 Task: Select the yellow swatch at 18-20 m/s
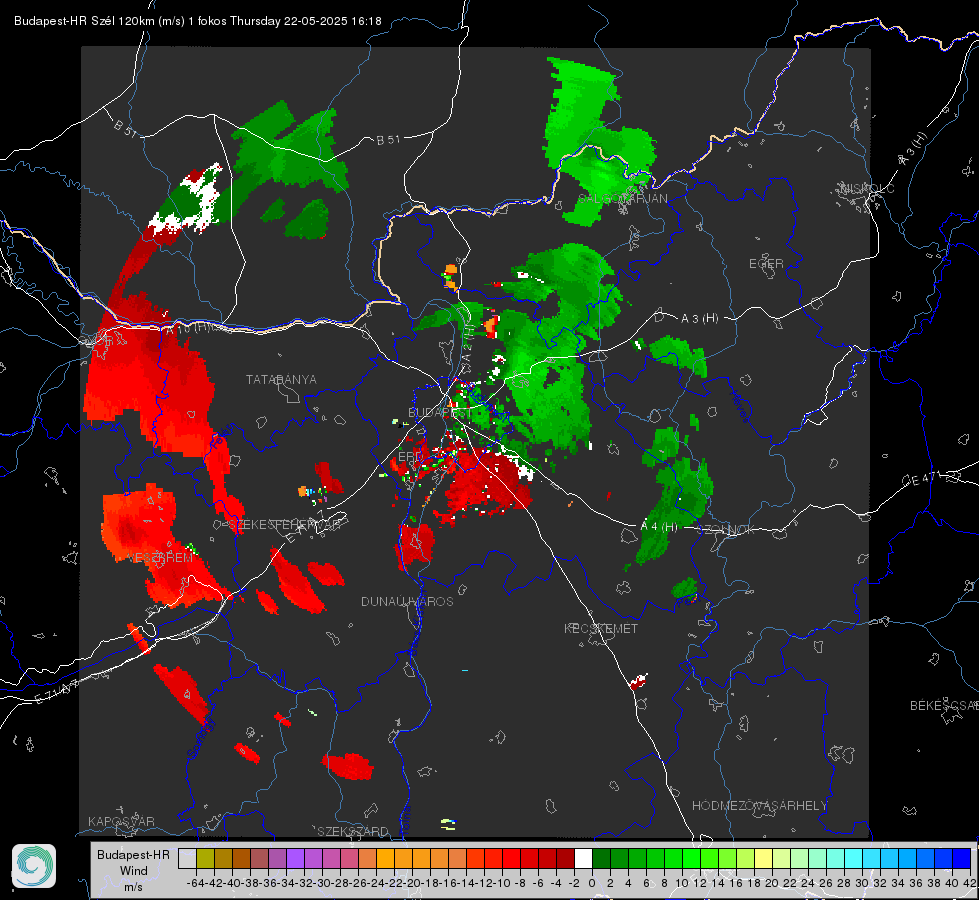point(764,858)
